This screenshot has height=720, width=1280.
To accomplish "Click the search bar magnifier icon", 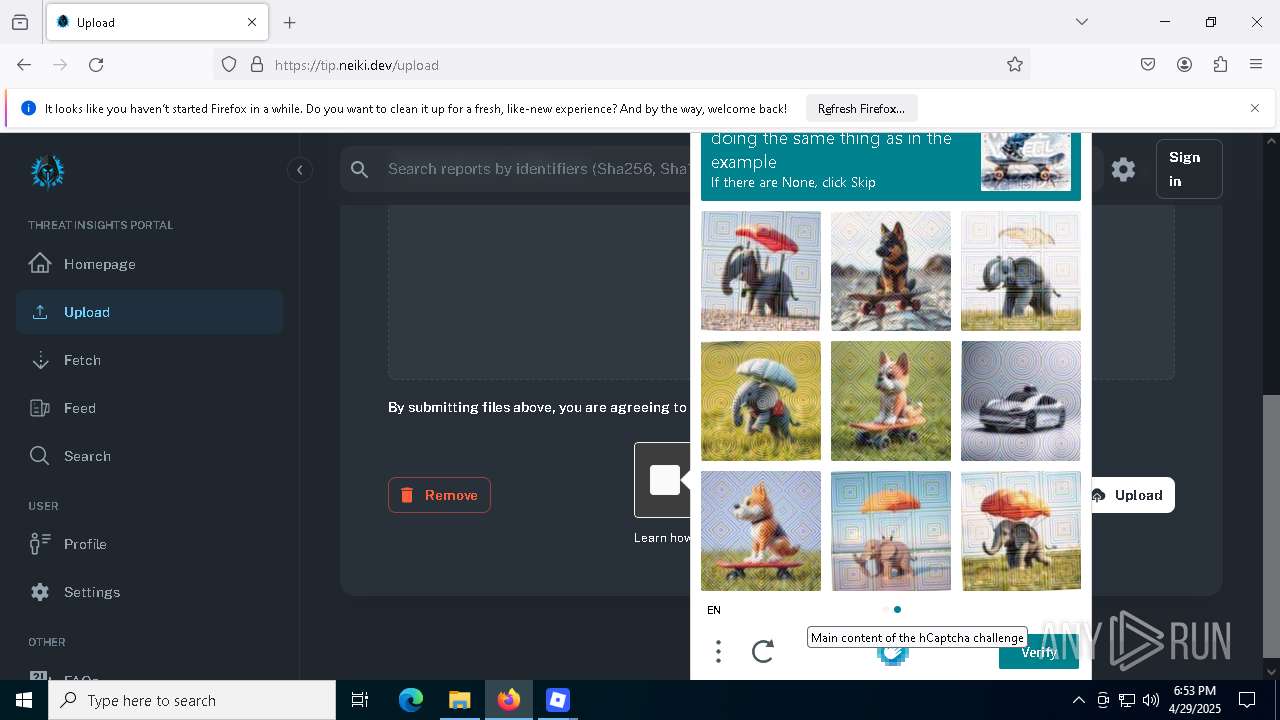I will 360,169.
